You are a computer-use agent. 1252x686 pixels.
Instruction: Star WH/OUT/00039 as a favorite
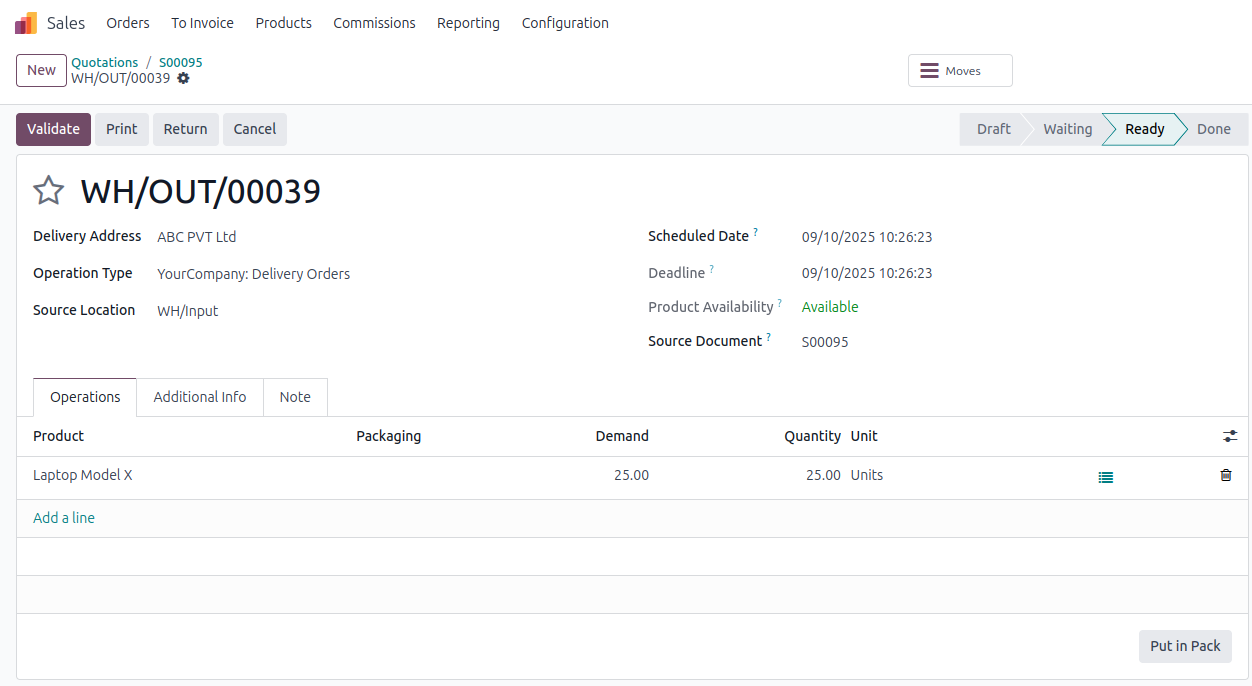pos(47,190)
